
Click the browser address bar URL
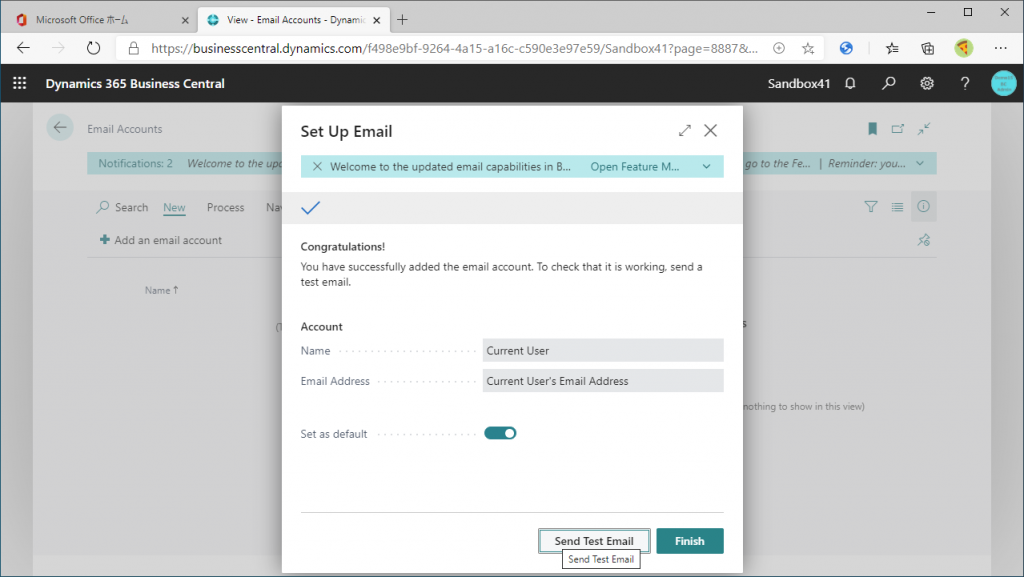click(x=455, y=48)
